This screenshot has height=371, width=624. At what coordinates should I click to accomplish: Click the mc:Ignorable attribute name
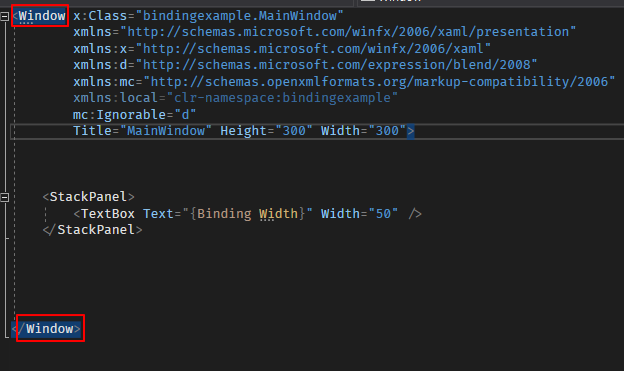point(119,115)
